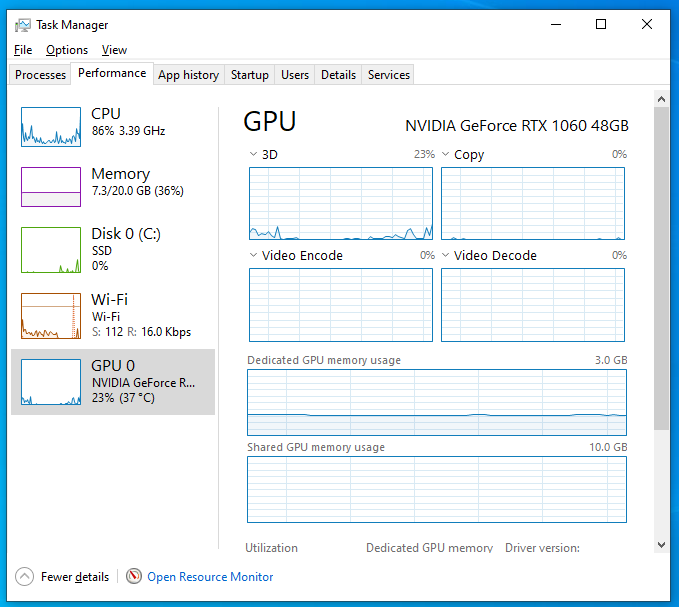The width and height of the screenshot is (679, 607).
Task: Minimize the Task Manager window
Action: pos(556,24)
